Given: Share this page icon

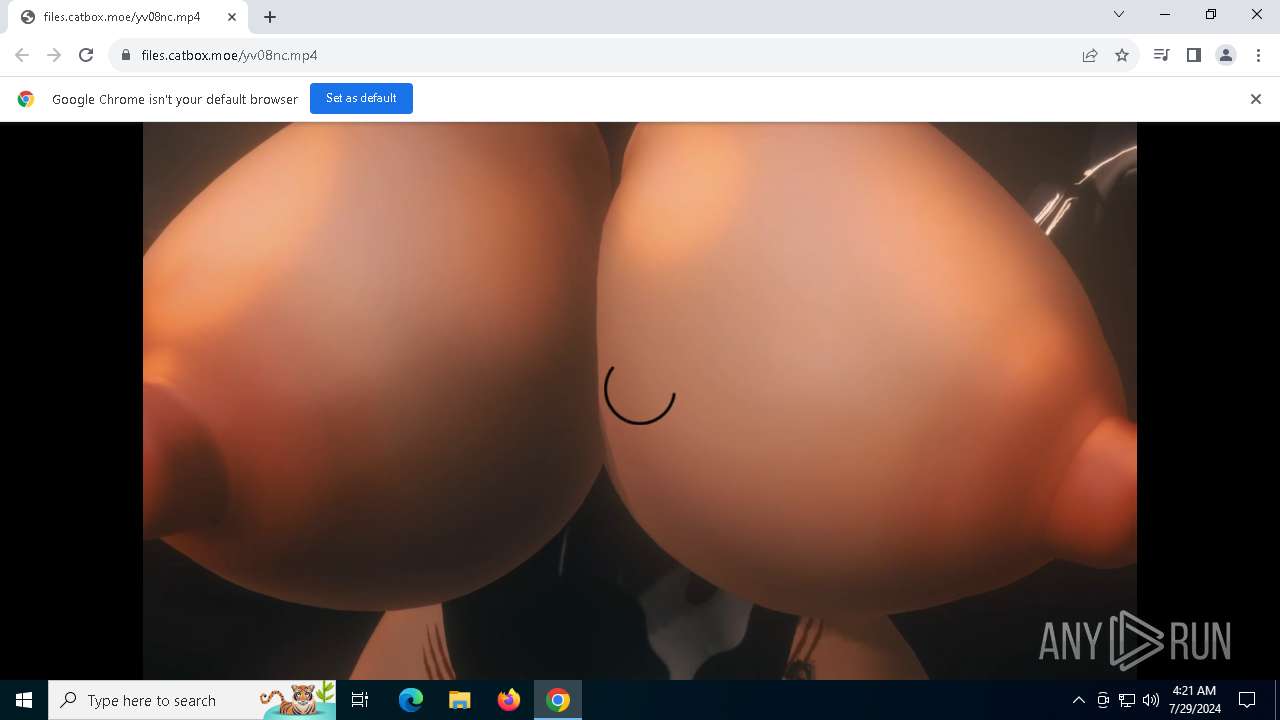Looking at the screenshot, I should click(1090, 55).
